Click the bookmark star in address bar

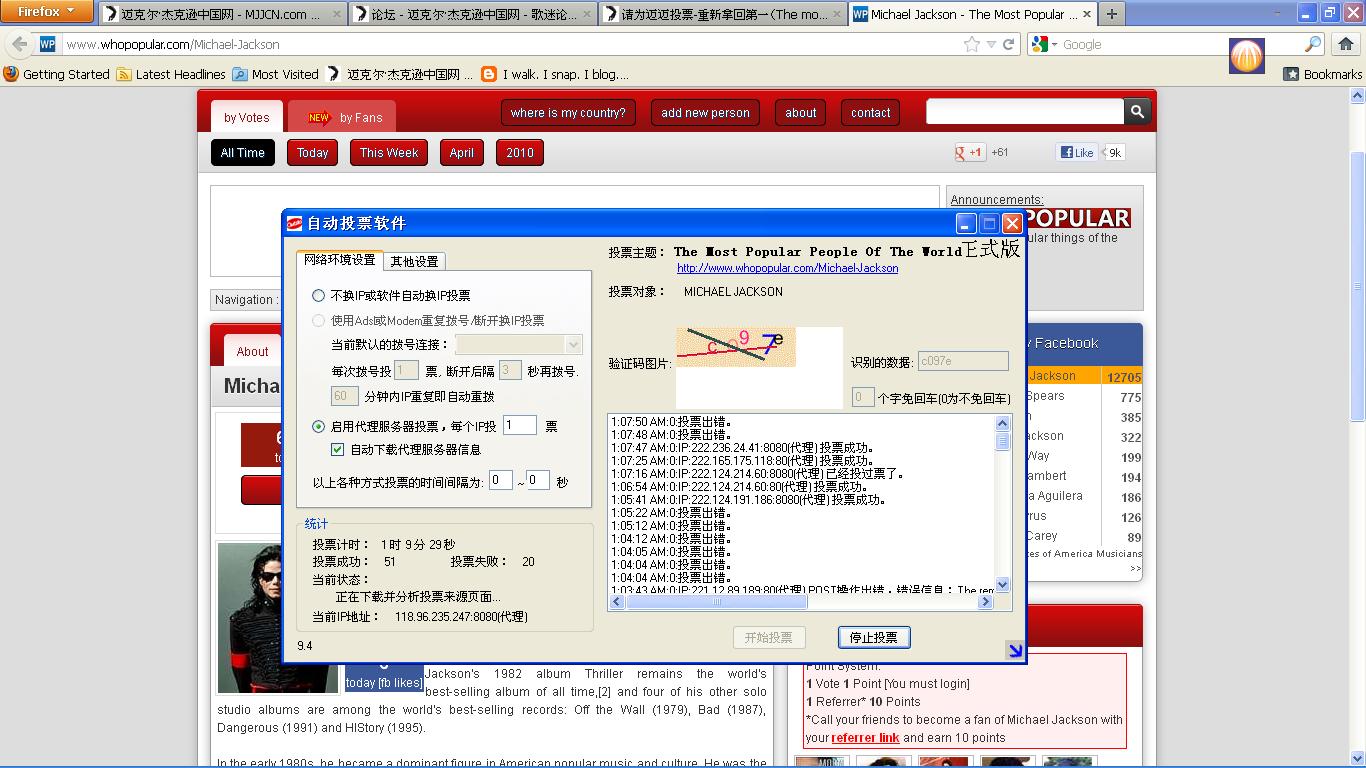971,44
